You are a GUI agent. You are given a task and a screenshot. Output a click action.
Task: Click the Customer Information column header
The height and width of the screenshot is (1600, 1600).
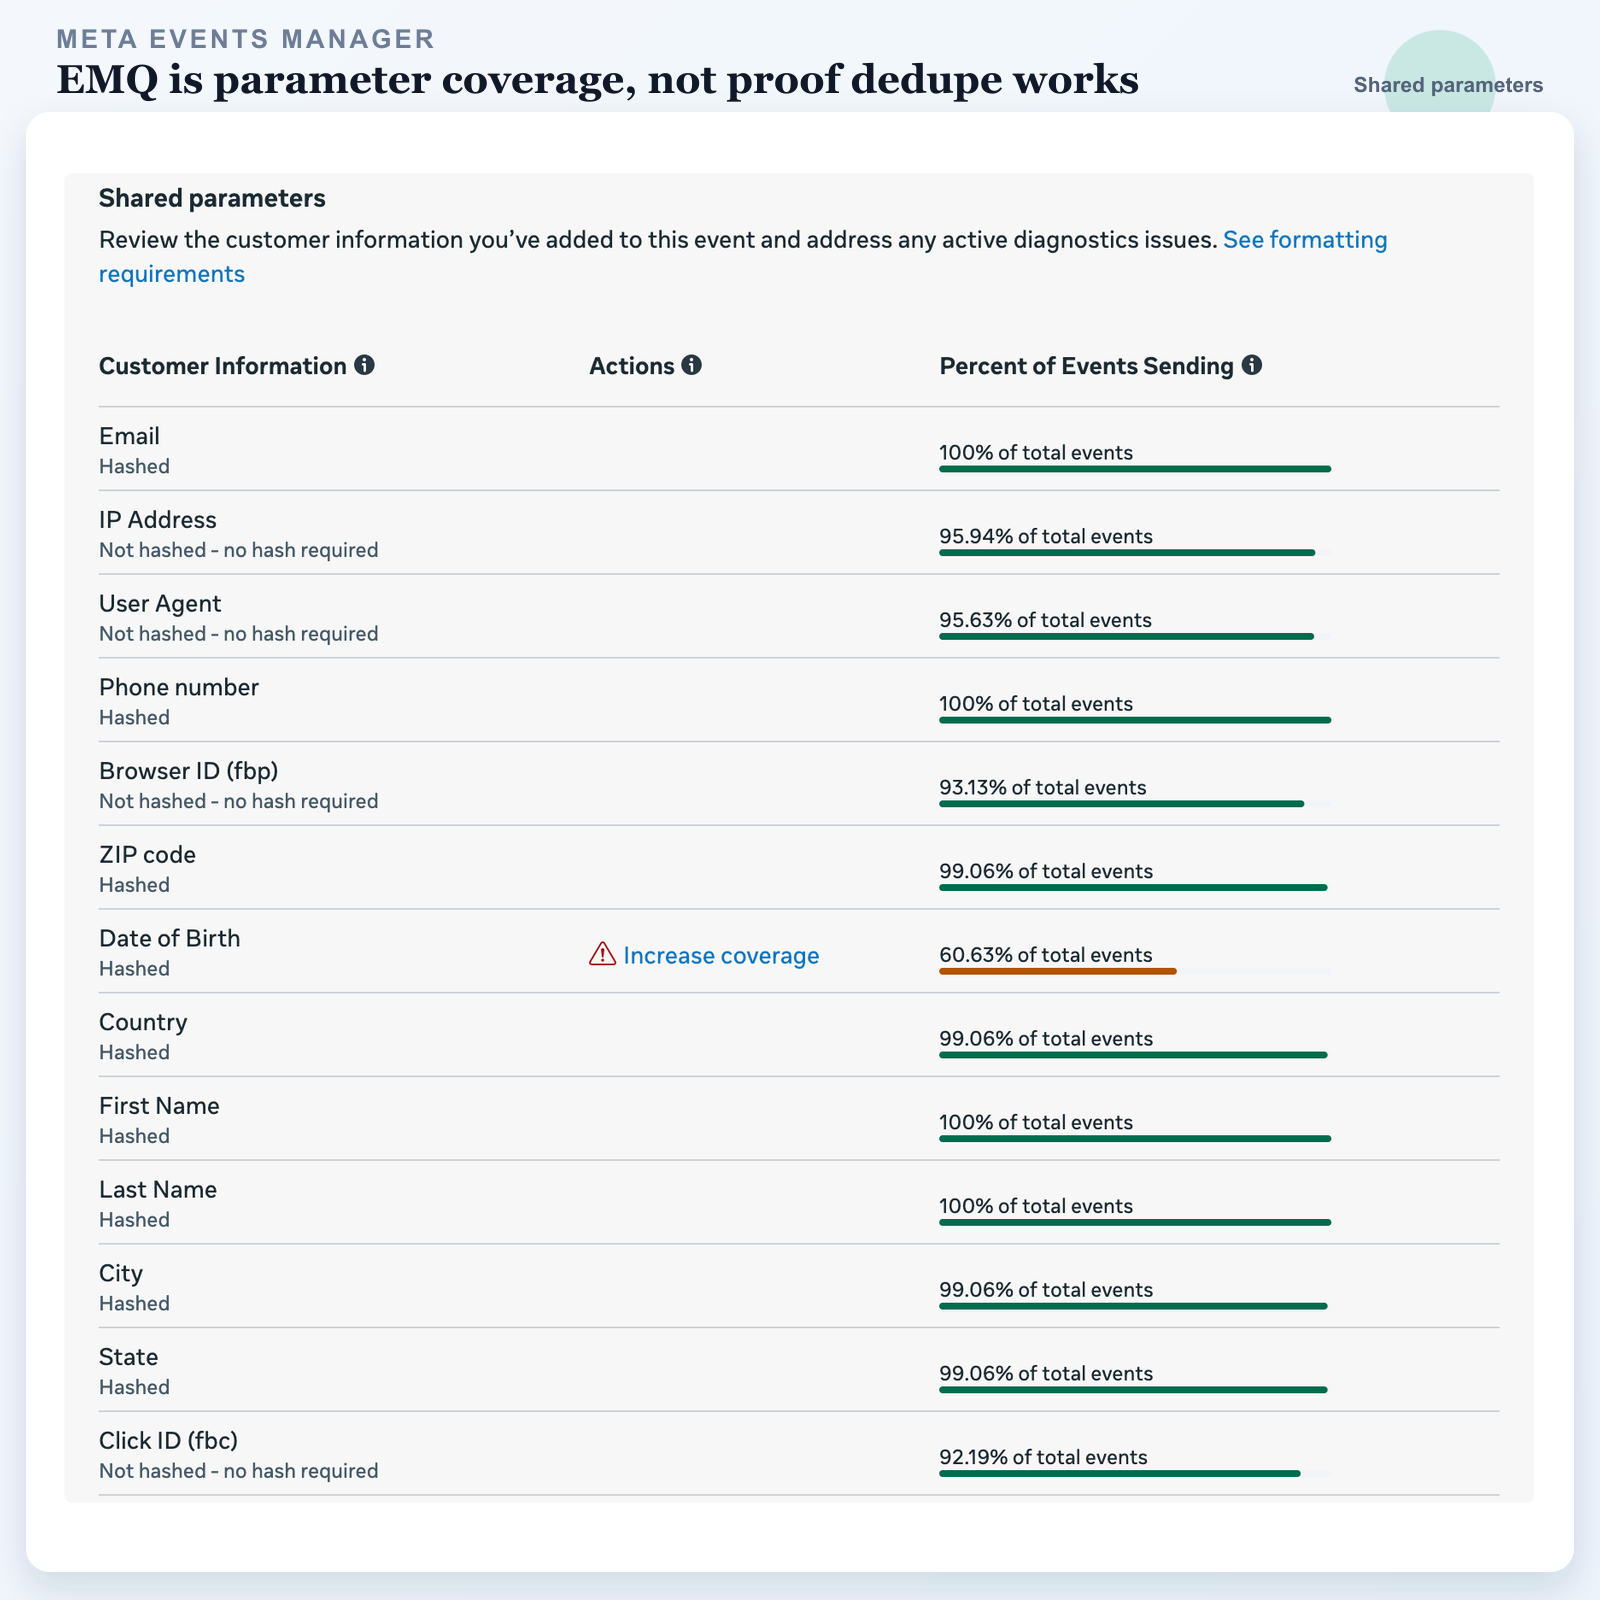pyautogui.click(x=223, y=366)
